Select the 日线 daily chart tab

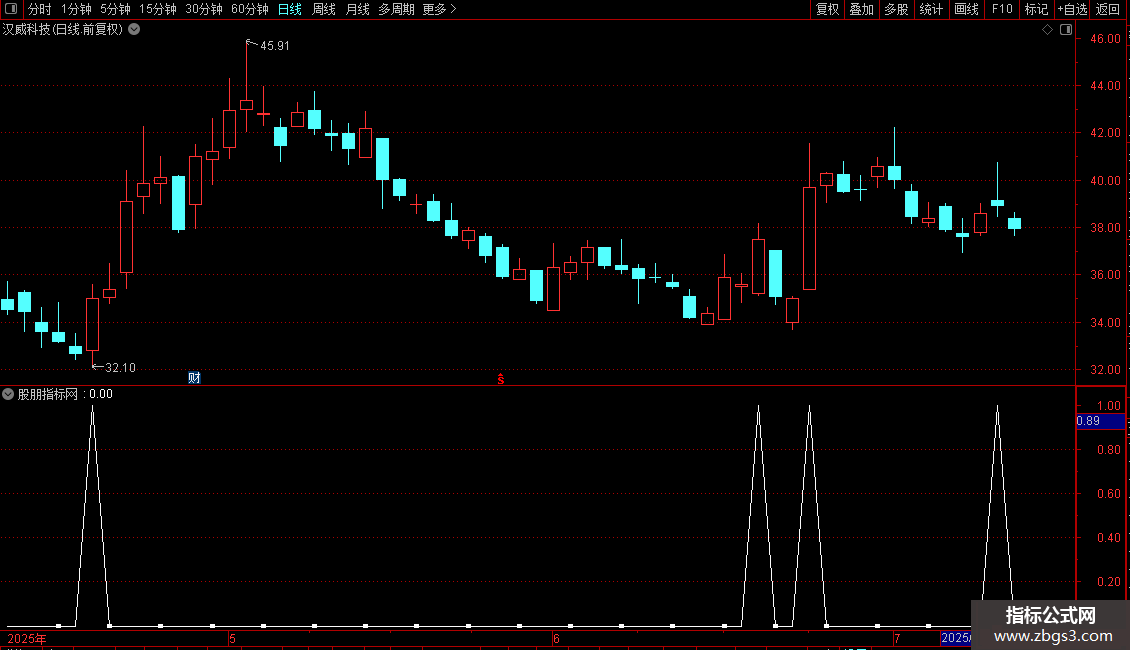290,9
